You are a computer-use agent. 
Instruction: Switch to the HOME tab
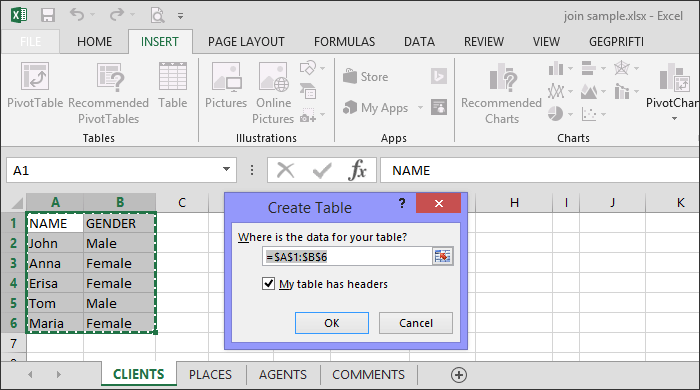coord(94,42)
